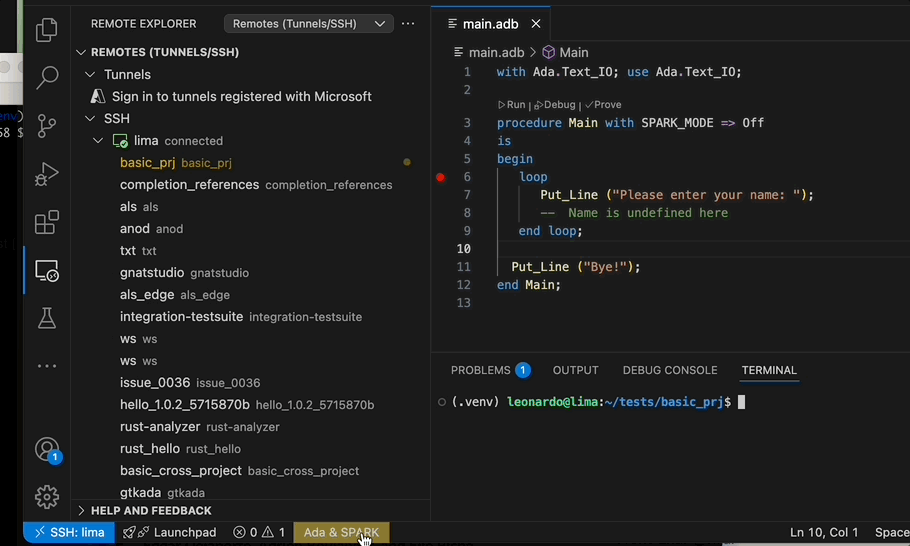Screen dimensions: 910x546
Task: Select the gnatstudio folder entry
Action: point(152,273)
